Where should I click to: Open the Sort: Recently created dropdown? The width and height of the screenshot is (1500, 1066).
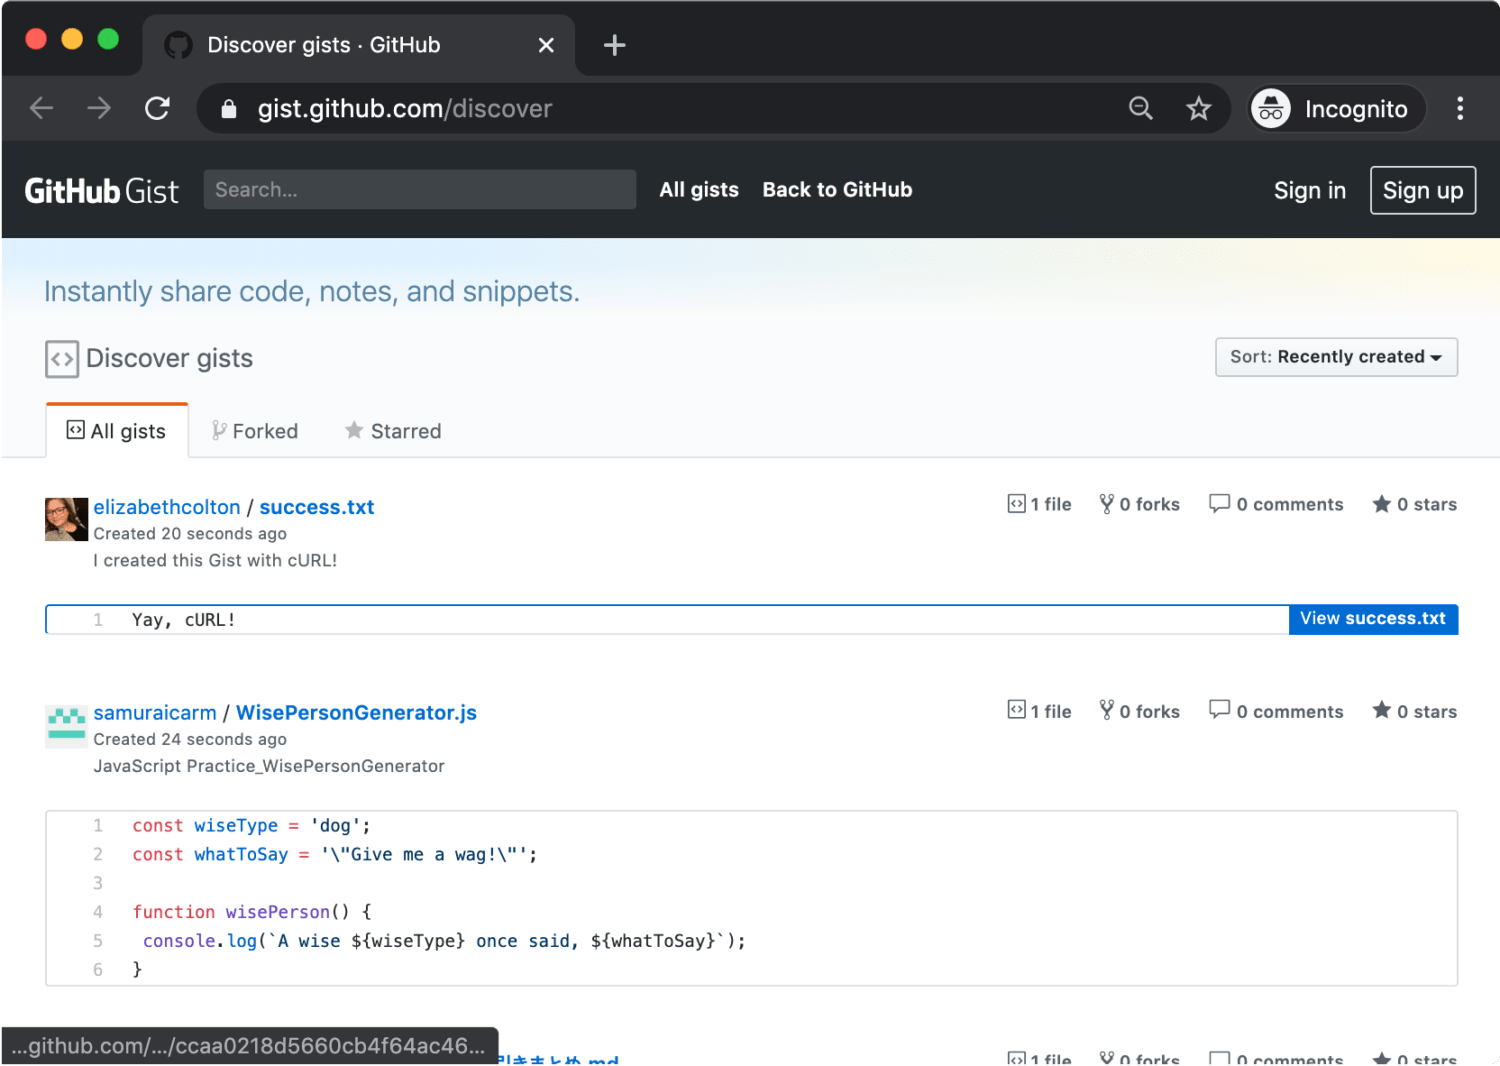(1335, 357)
